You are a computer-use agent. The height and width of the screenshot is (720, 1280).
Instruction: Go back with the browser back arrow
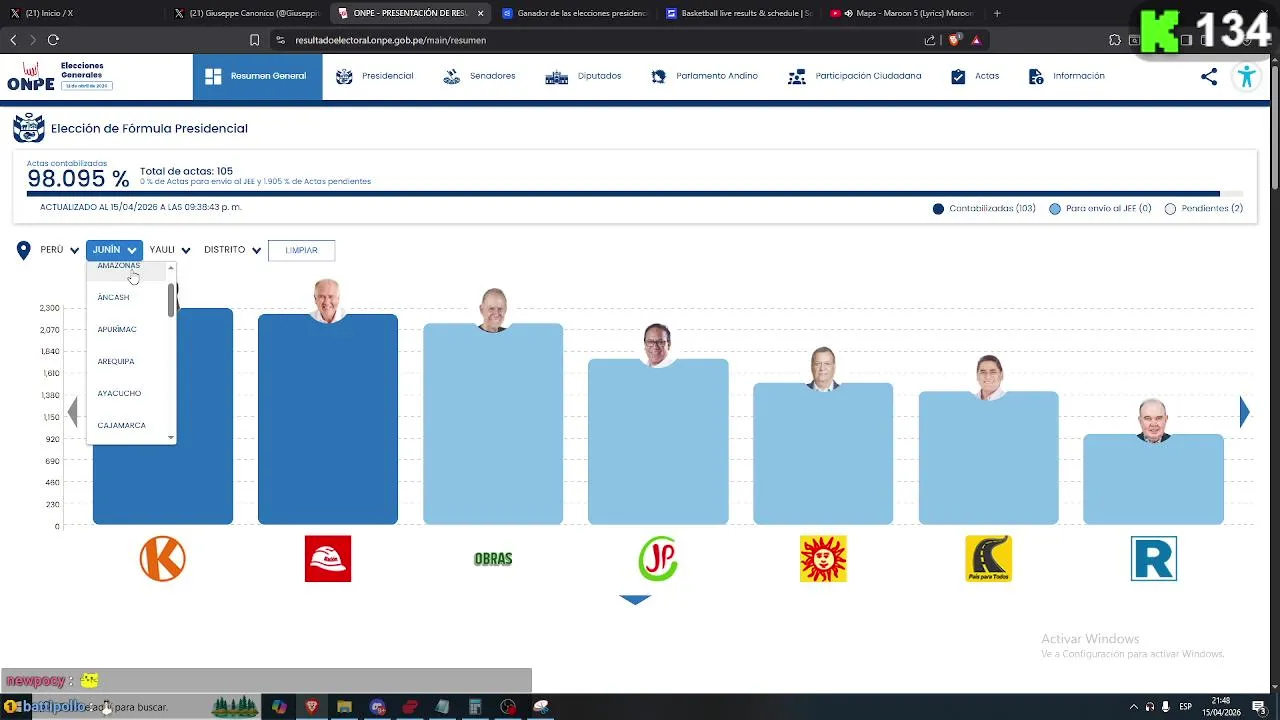[13, 40]
